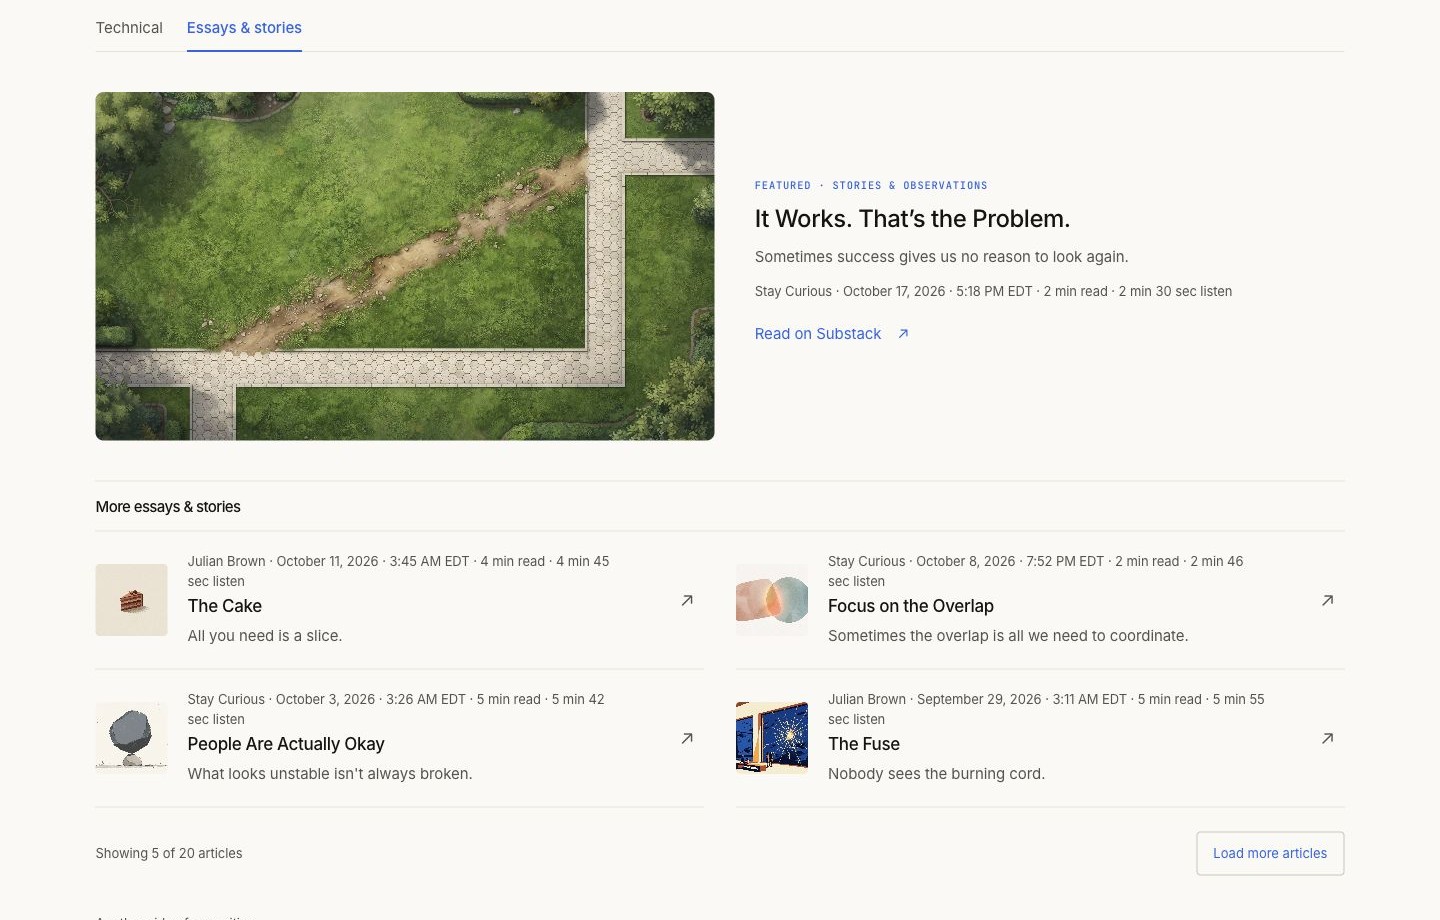Click the firework window thumbnail
Screen dimensions: 1440x920
point(772,738)
